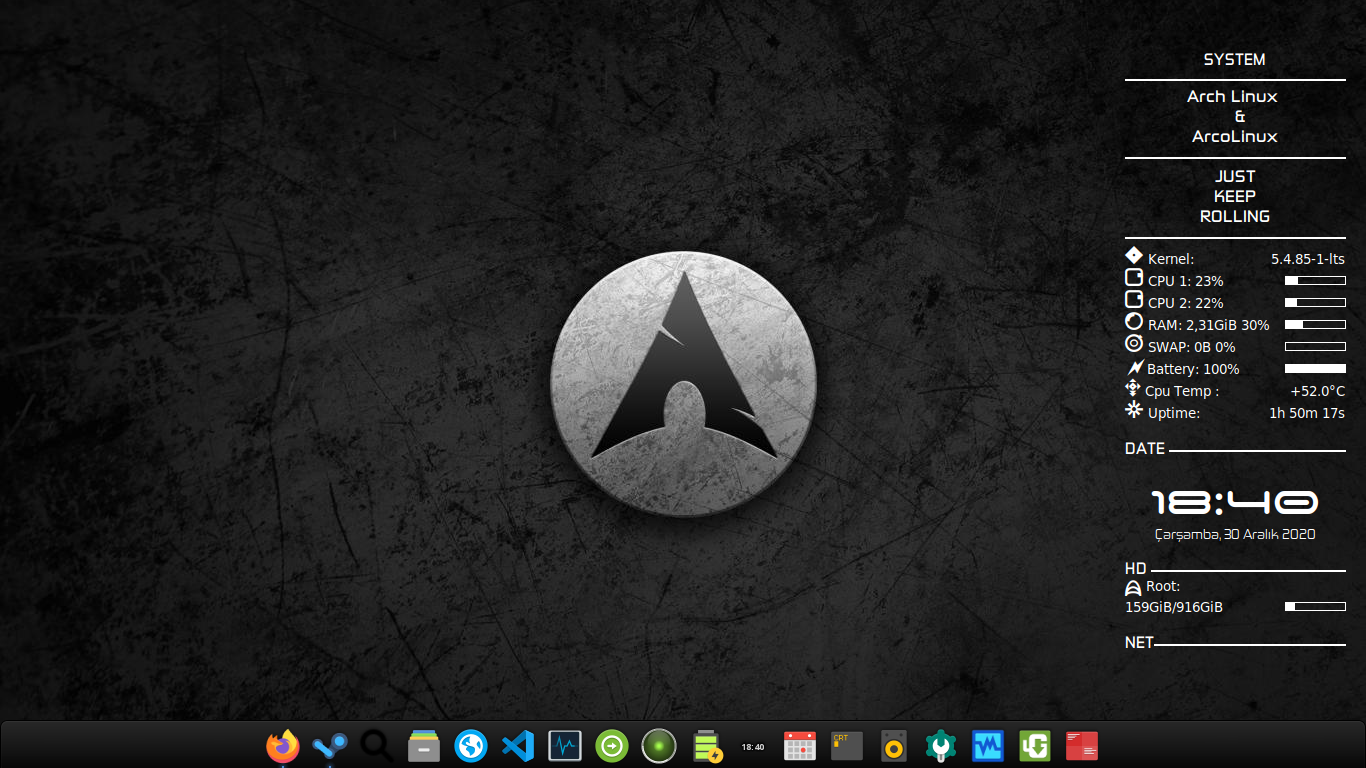Click the NET section heading
1366x768 pixels.
tap(1139, 643)
